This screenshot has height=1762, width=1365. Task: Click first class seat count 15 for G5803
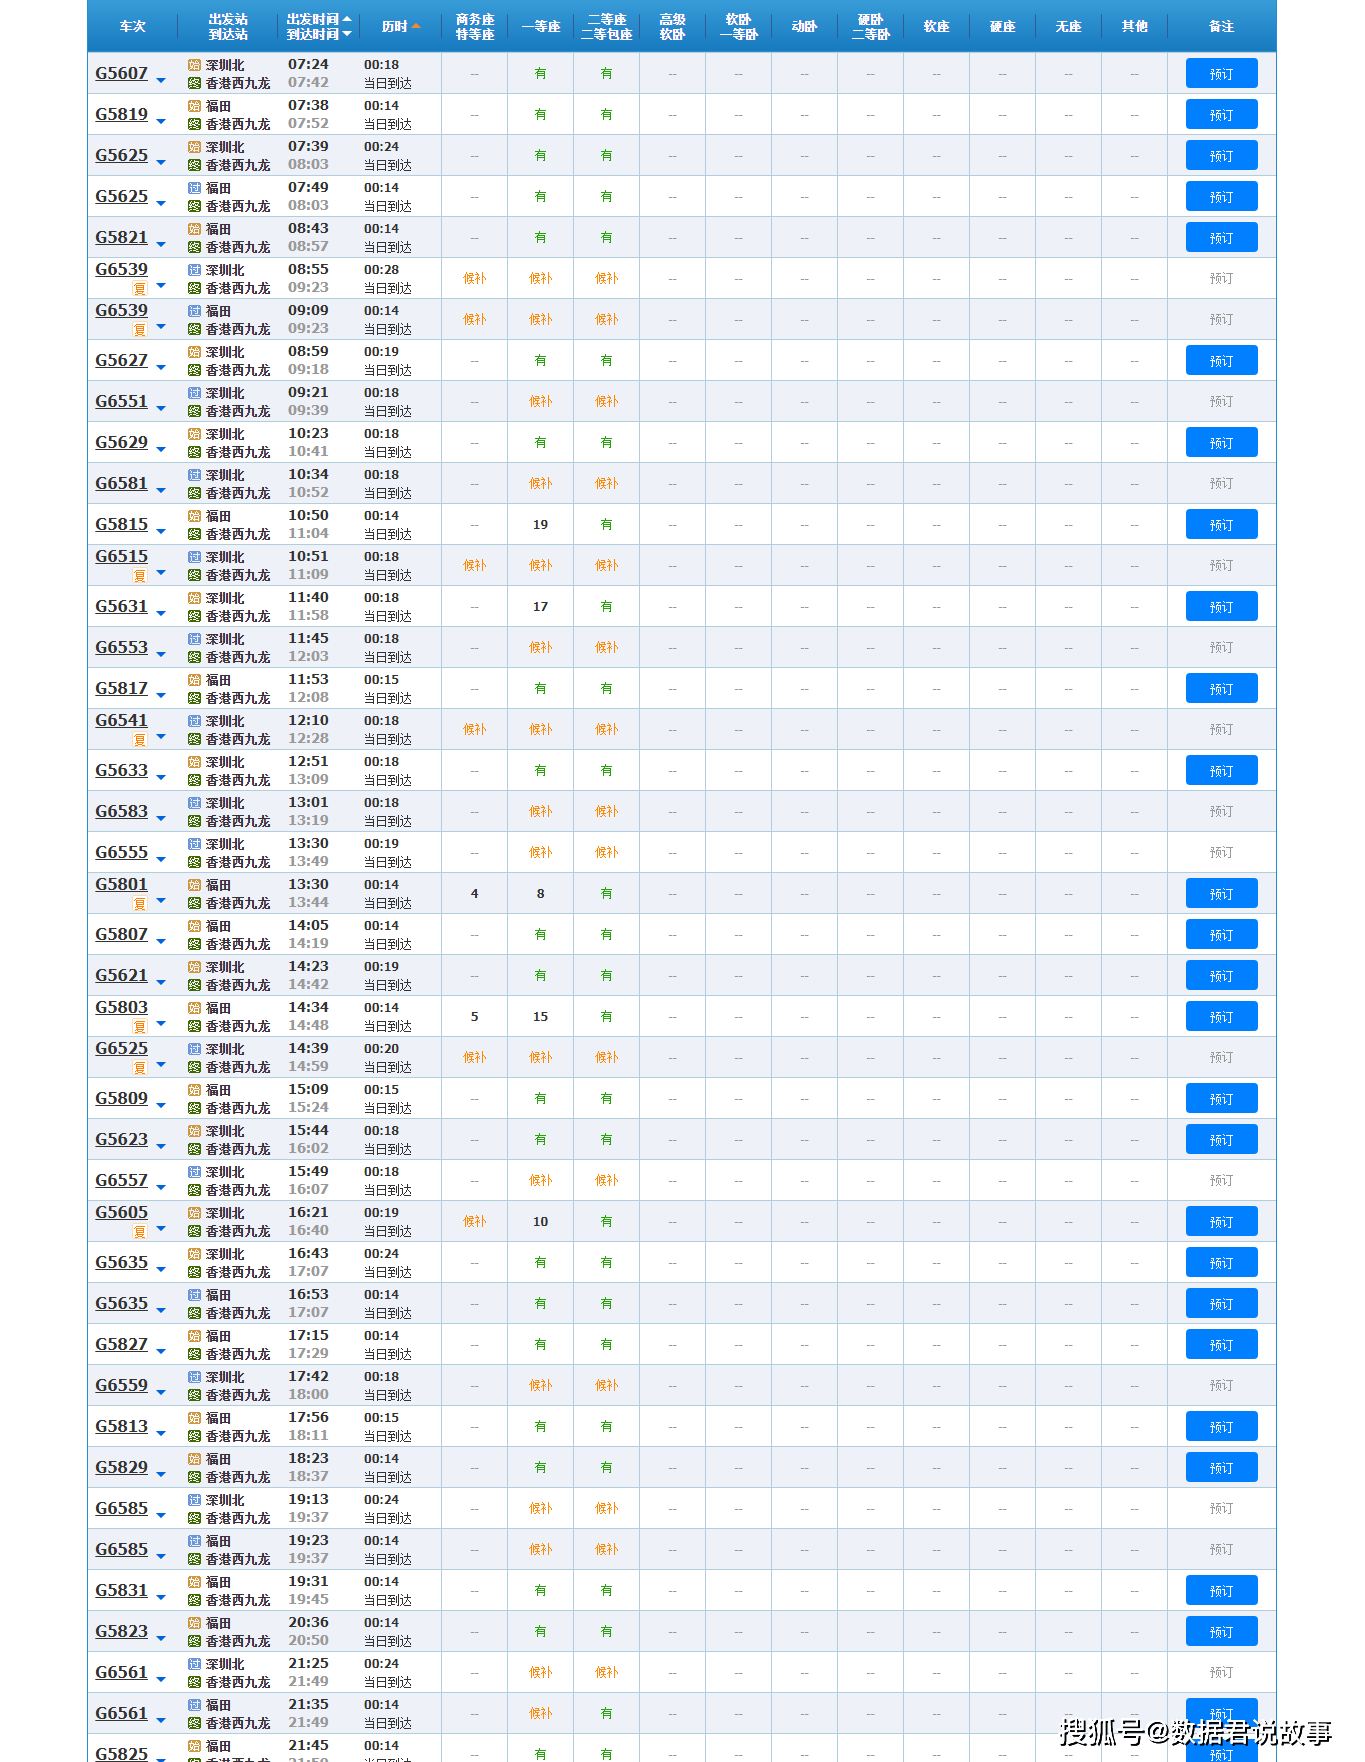540,1017
